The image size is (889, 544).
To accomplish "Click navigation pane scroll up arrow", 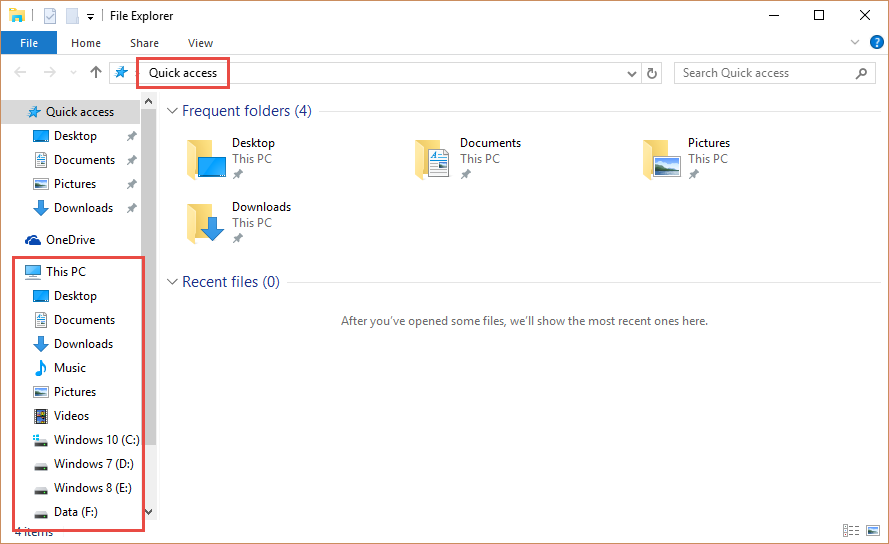I will pyautogui.click(x=149, y=102).
